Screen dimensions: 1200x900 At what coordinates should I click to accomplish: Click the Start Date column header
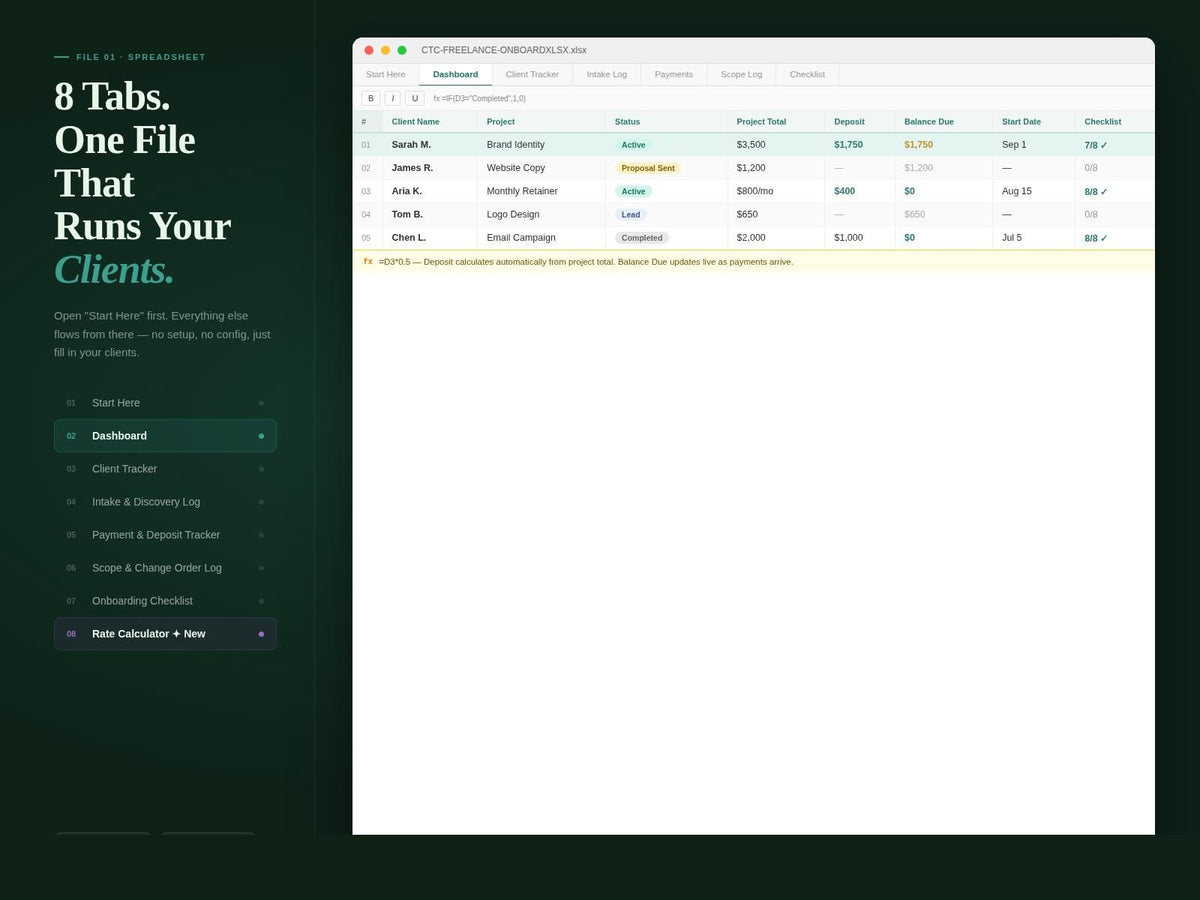pyautogui.click(x=1034, y=122)
